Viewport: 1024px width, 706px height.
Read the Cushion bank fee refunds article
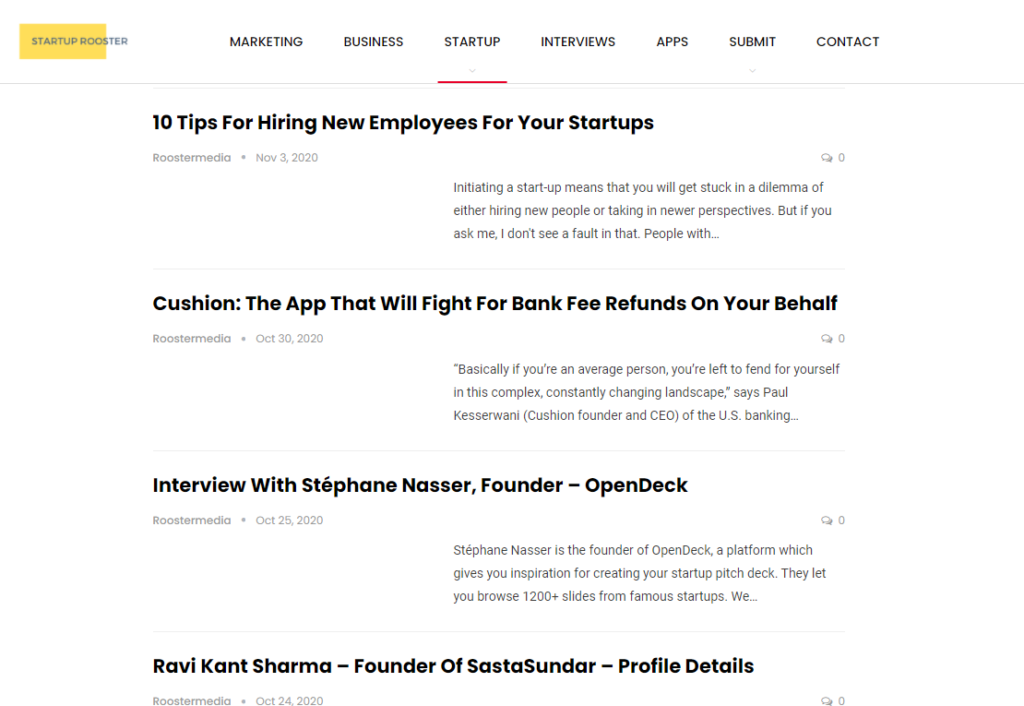click(x=494, y=303)
